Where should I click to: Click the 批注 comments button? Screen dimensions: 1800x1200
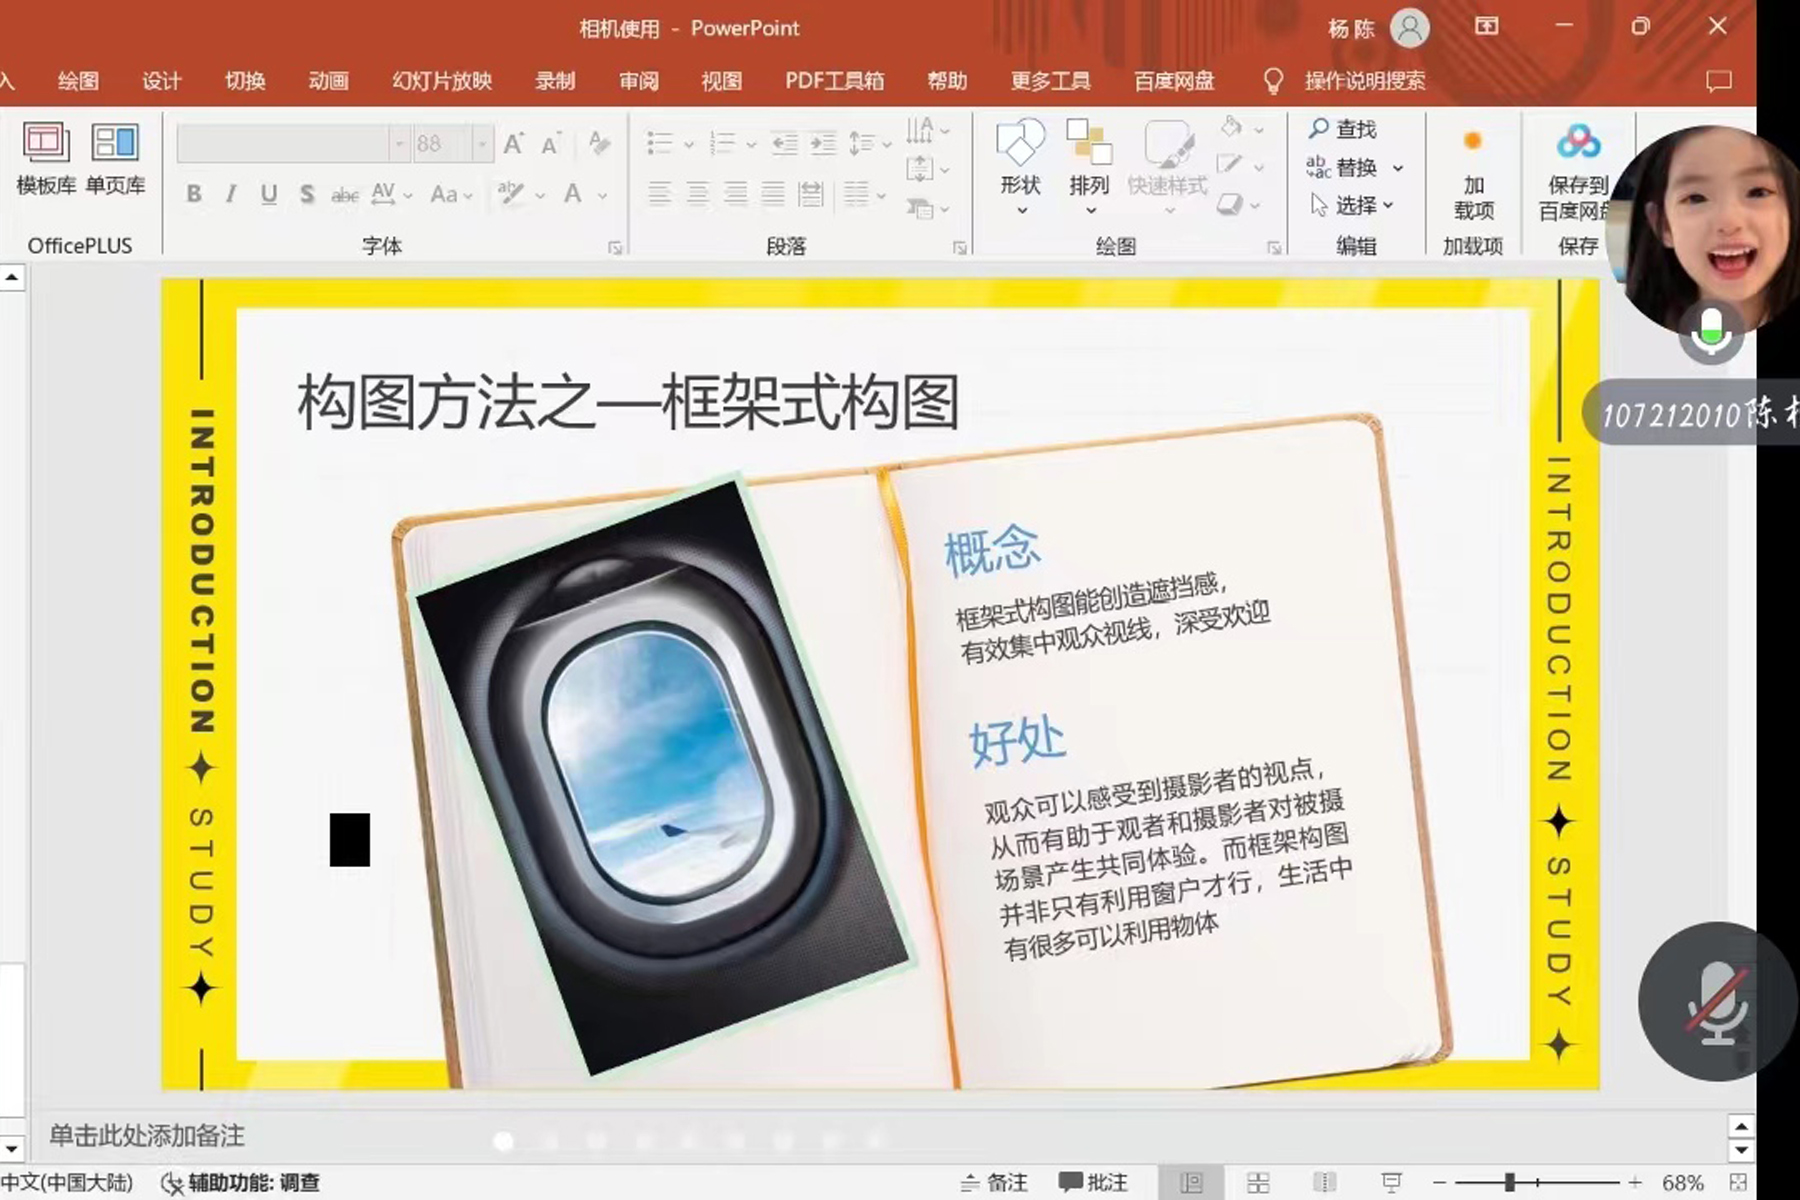(1093, 1183)
